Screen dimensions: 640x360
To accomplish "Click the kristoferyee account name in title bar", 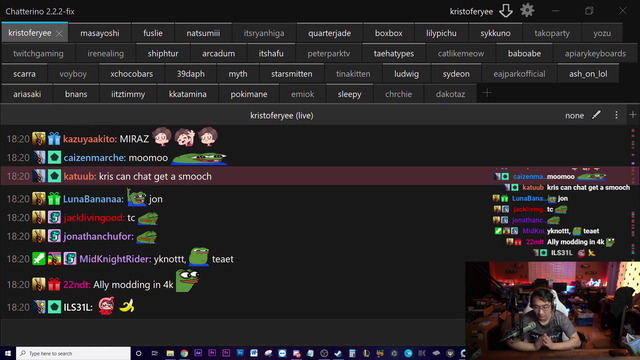I will click(x=471, y=11).
